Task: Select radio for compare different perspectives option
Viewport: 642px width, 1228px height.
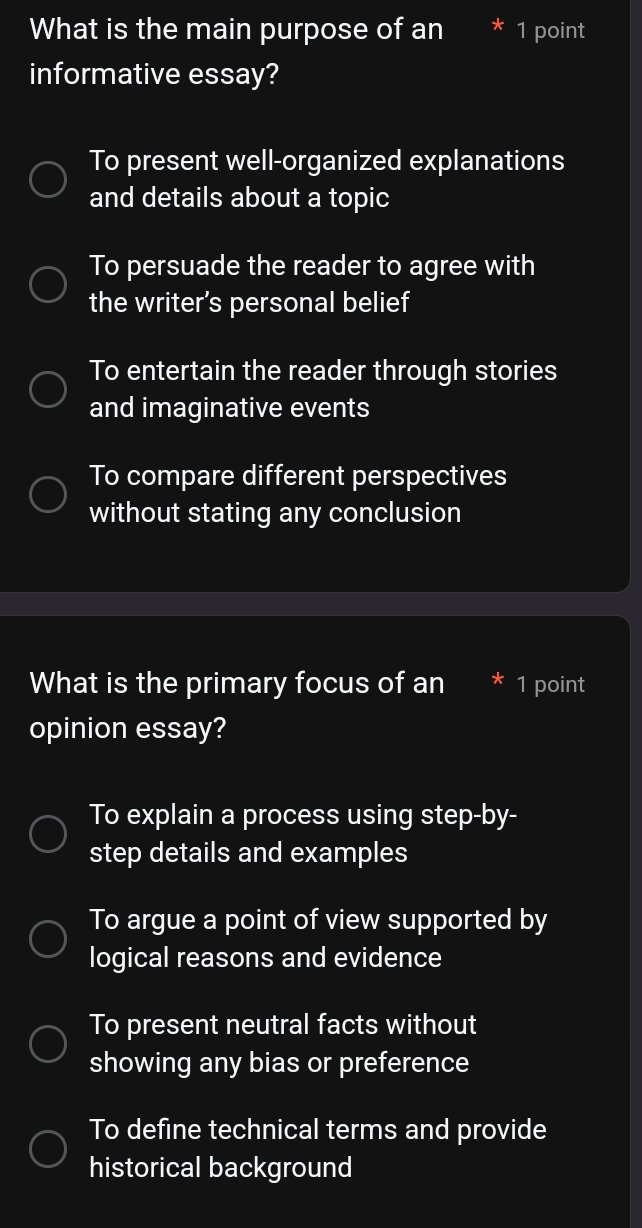Action: pos(47,495)
